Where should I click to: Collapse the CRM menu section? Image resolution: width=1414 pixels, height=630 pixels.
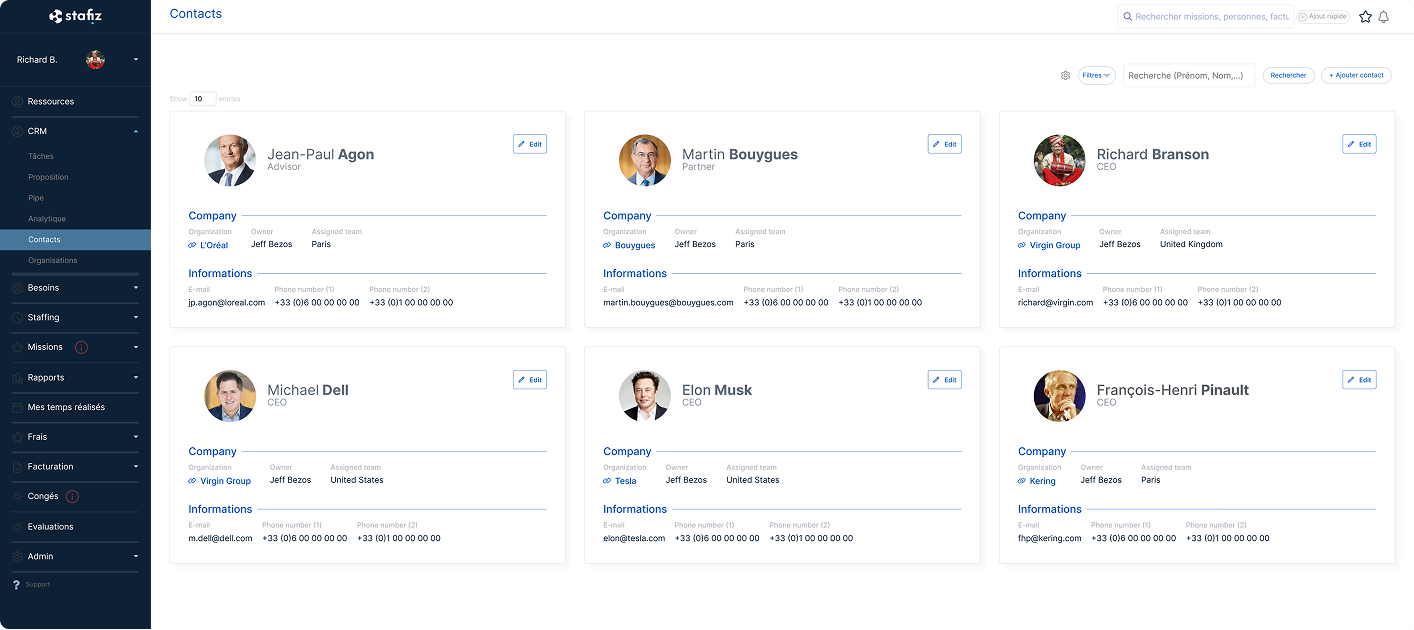point(136,132)
